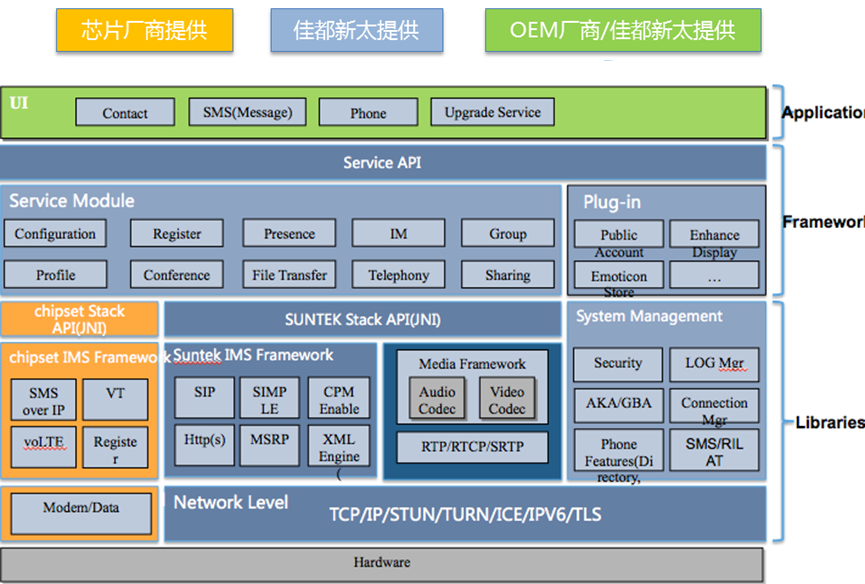Screen dimensions: 865x584
Task: Click the Phone box in UI layer
Action: pos(368,113)
